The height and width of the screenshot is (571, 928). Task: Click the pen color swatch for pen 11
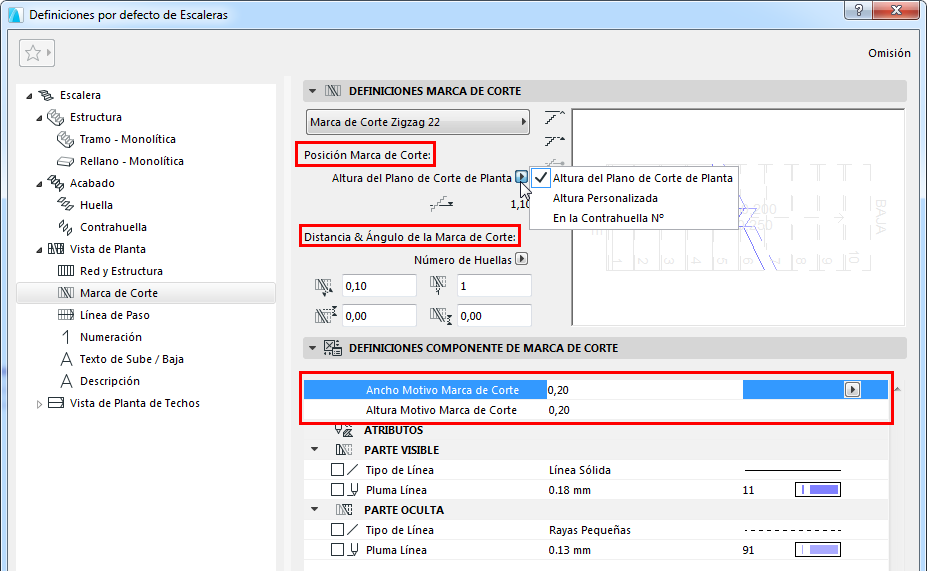coord(818,489)
